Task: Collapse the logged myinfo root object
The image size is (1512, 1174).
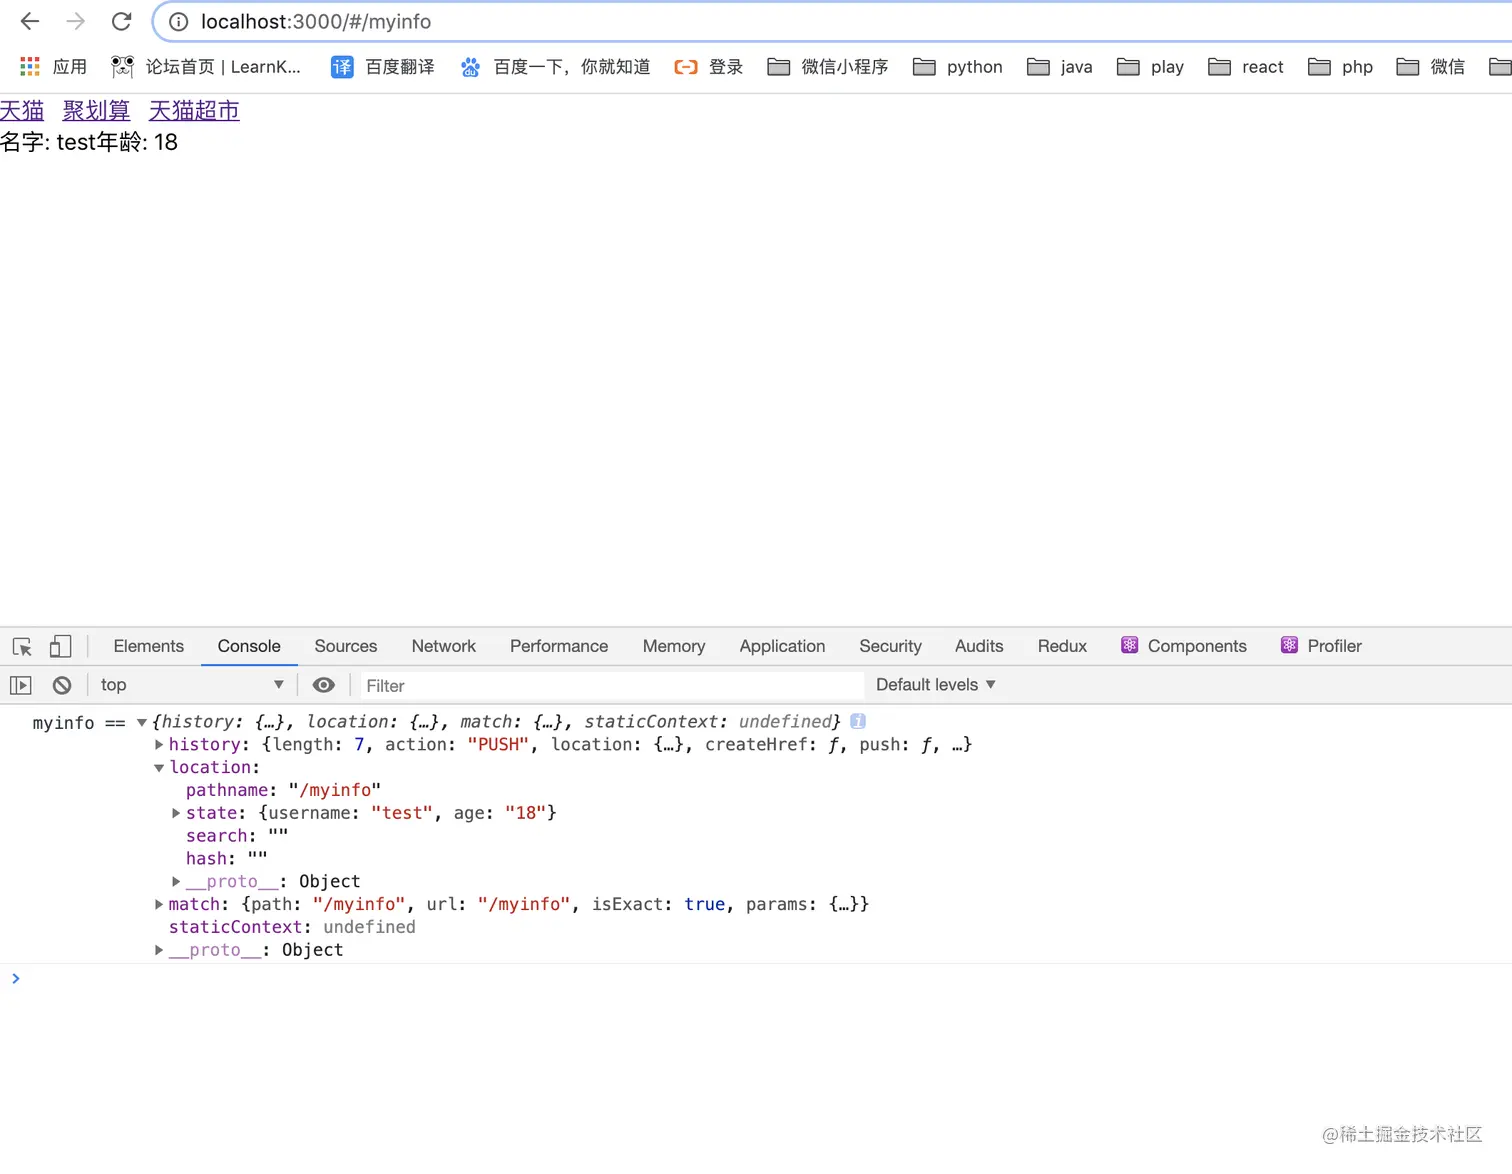Action: click(x=142, y=722)
